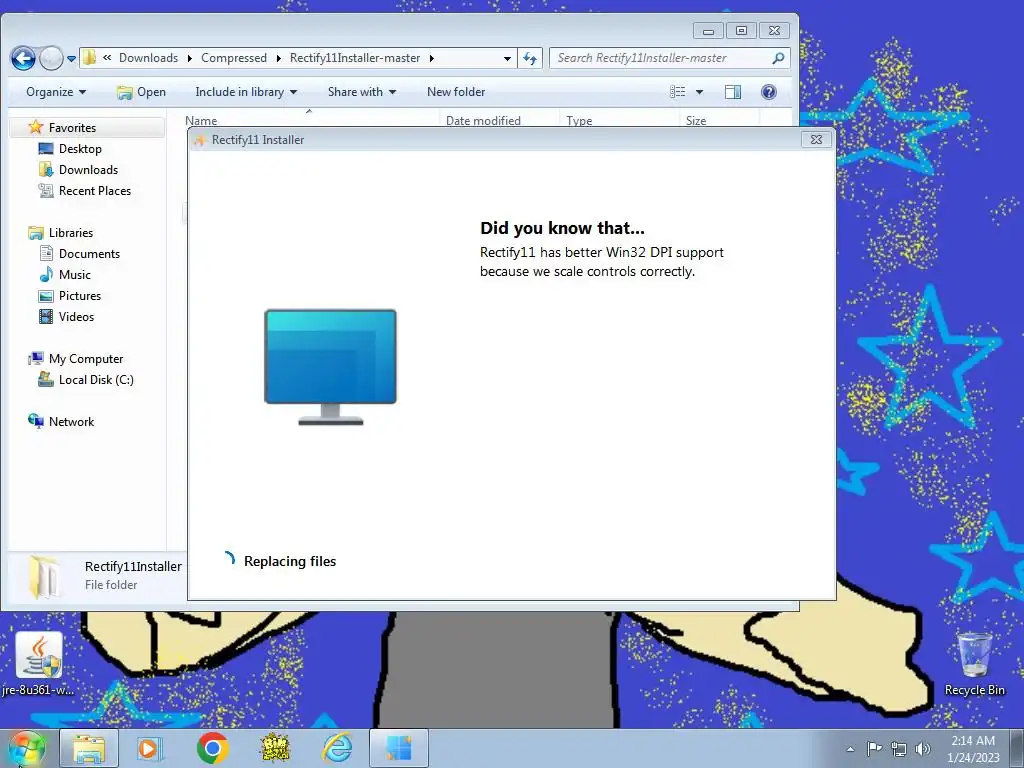1024x768 pixels.
Task: Click the search magnifier icon
Action: click(778, 58)
